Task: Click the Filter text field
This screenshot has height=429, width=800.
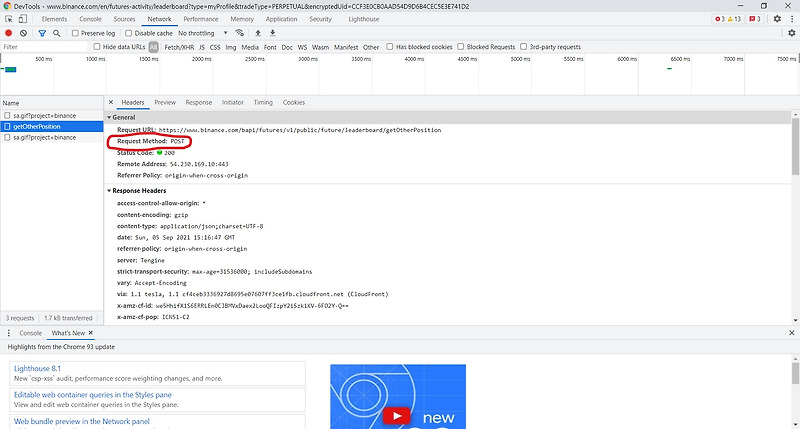Action: point(45,47)
